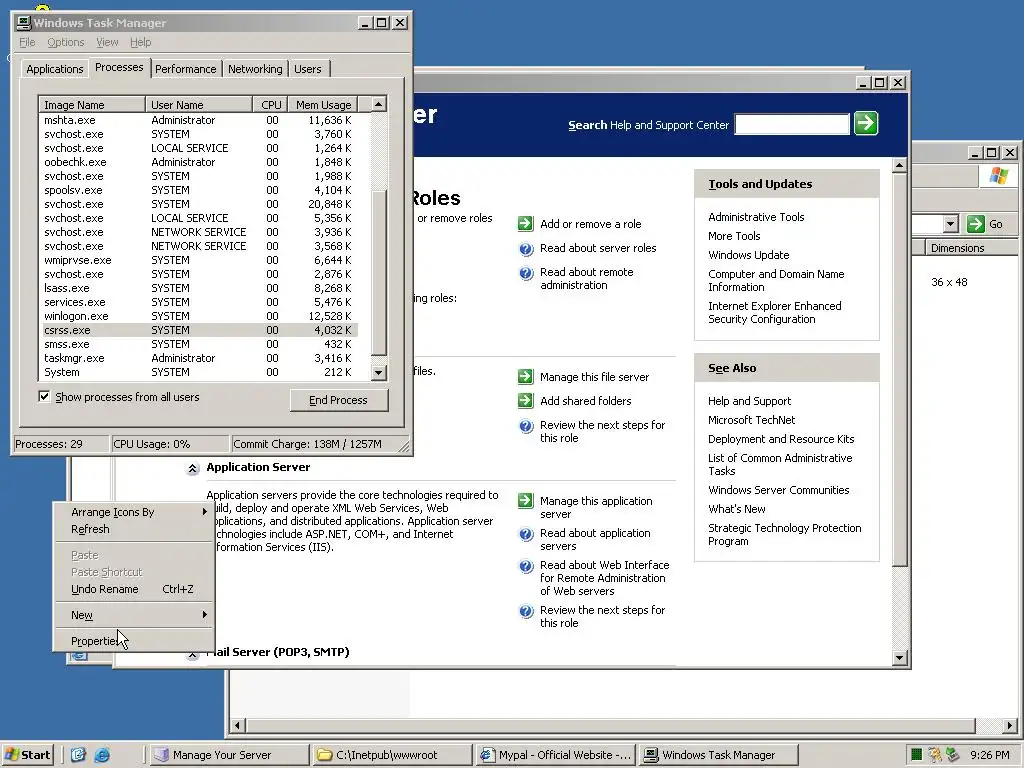Viewport: 1024px width, 768px height.
Task: Switch to Manage Your Server taskbar button
Action: coord(229,755)
